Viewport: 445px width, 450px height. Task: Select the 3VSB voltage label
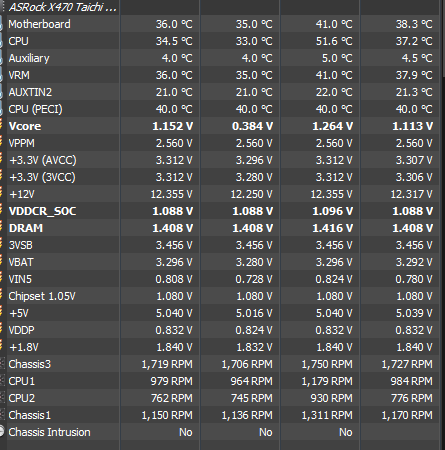(x=21, y=245)
